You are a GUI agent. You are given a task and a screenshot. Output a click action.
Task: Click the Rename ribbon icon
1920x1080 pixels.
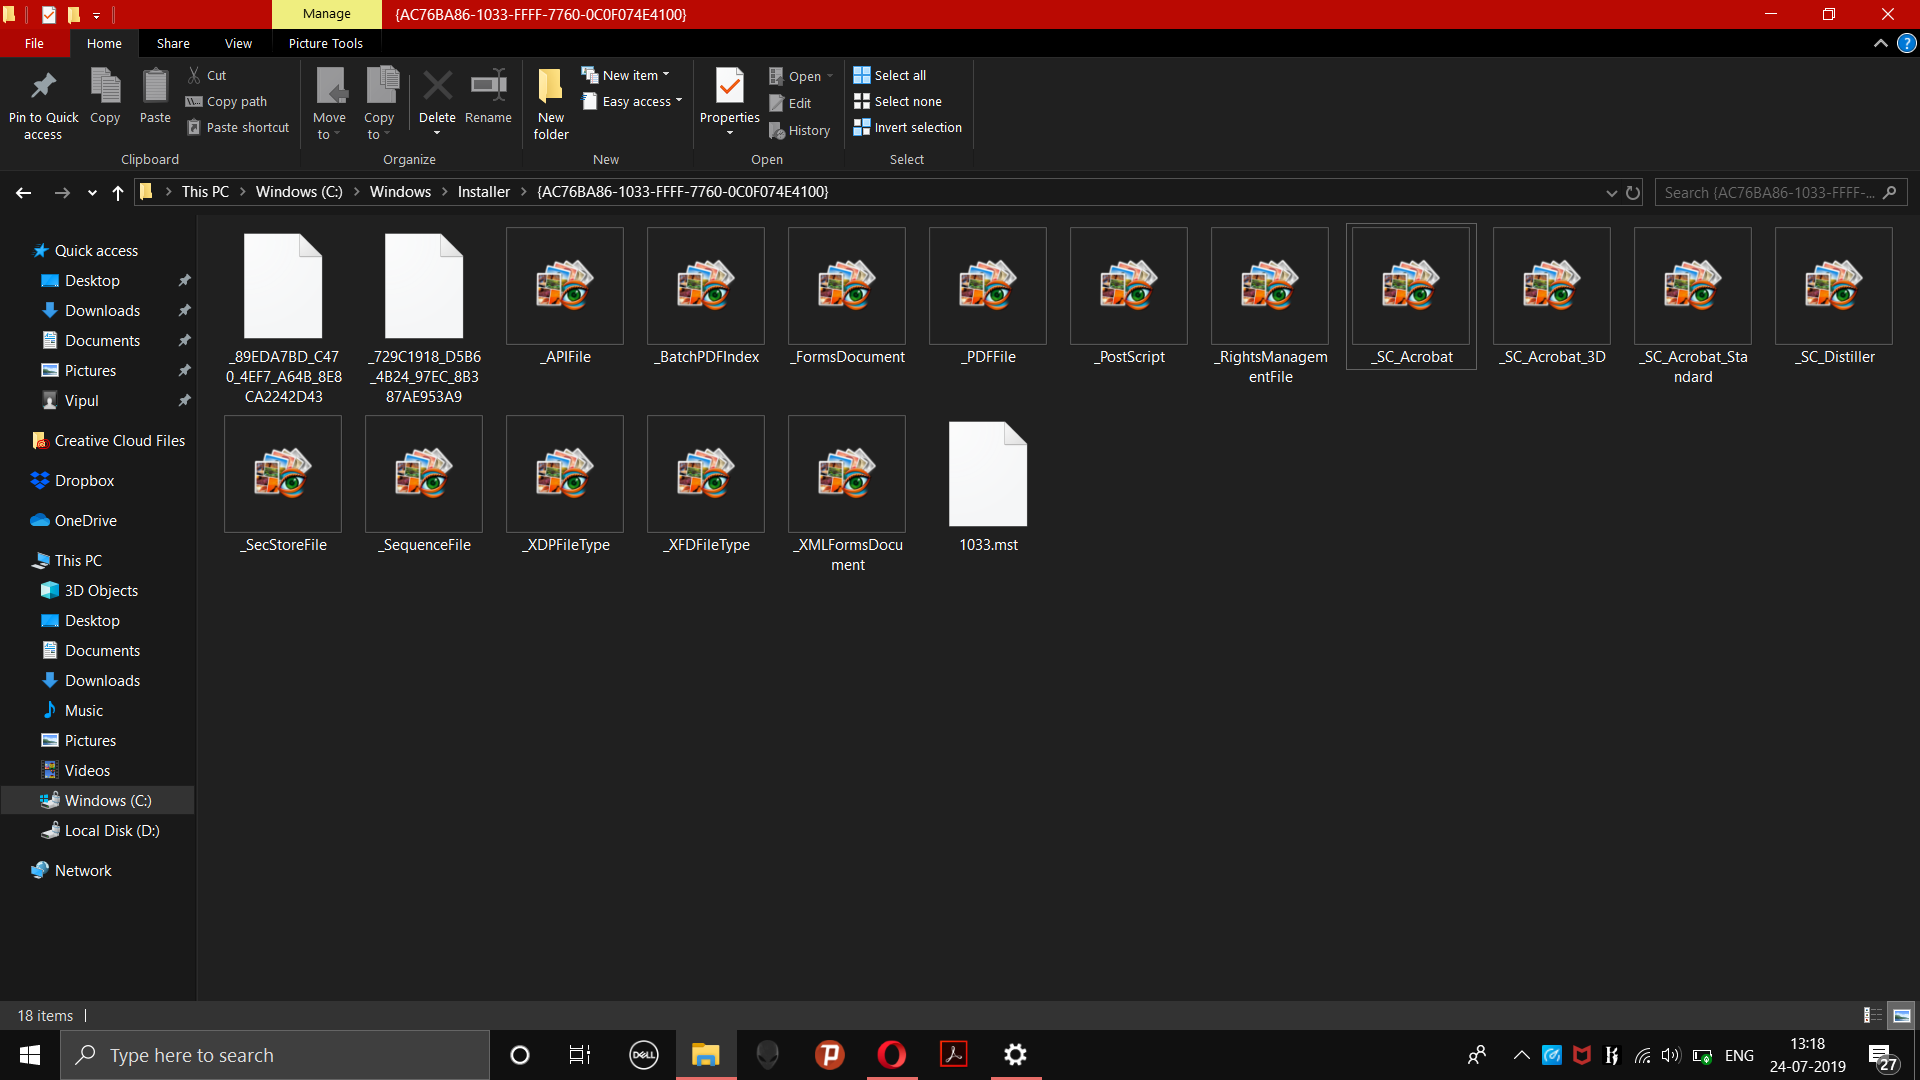488,86
